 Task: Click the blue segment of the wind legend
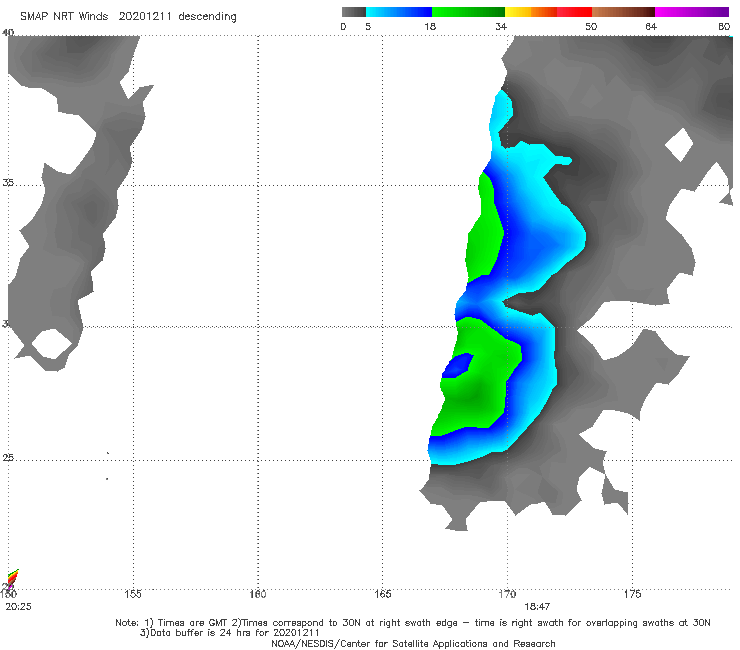[399, 12]
